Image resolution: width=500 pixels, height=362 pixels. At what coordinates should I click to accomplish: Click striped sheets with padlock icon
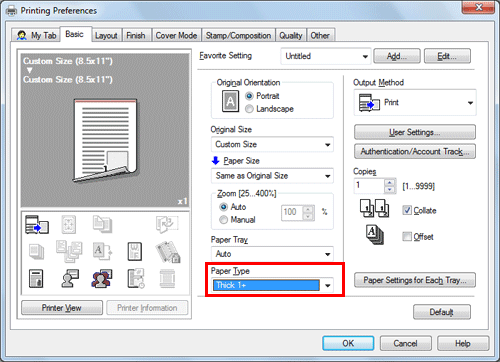[x=168, y=252]
